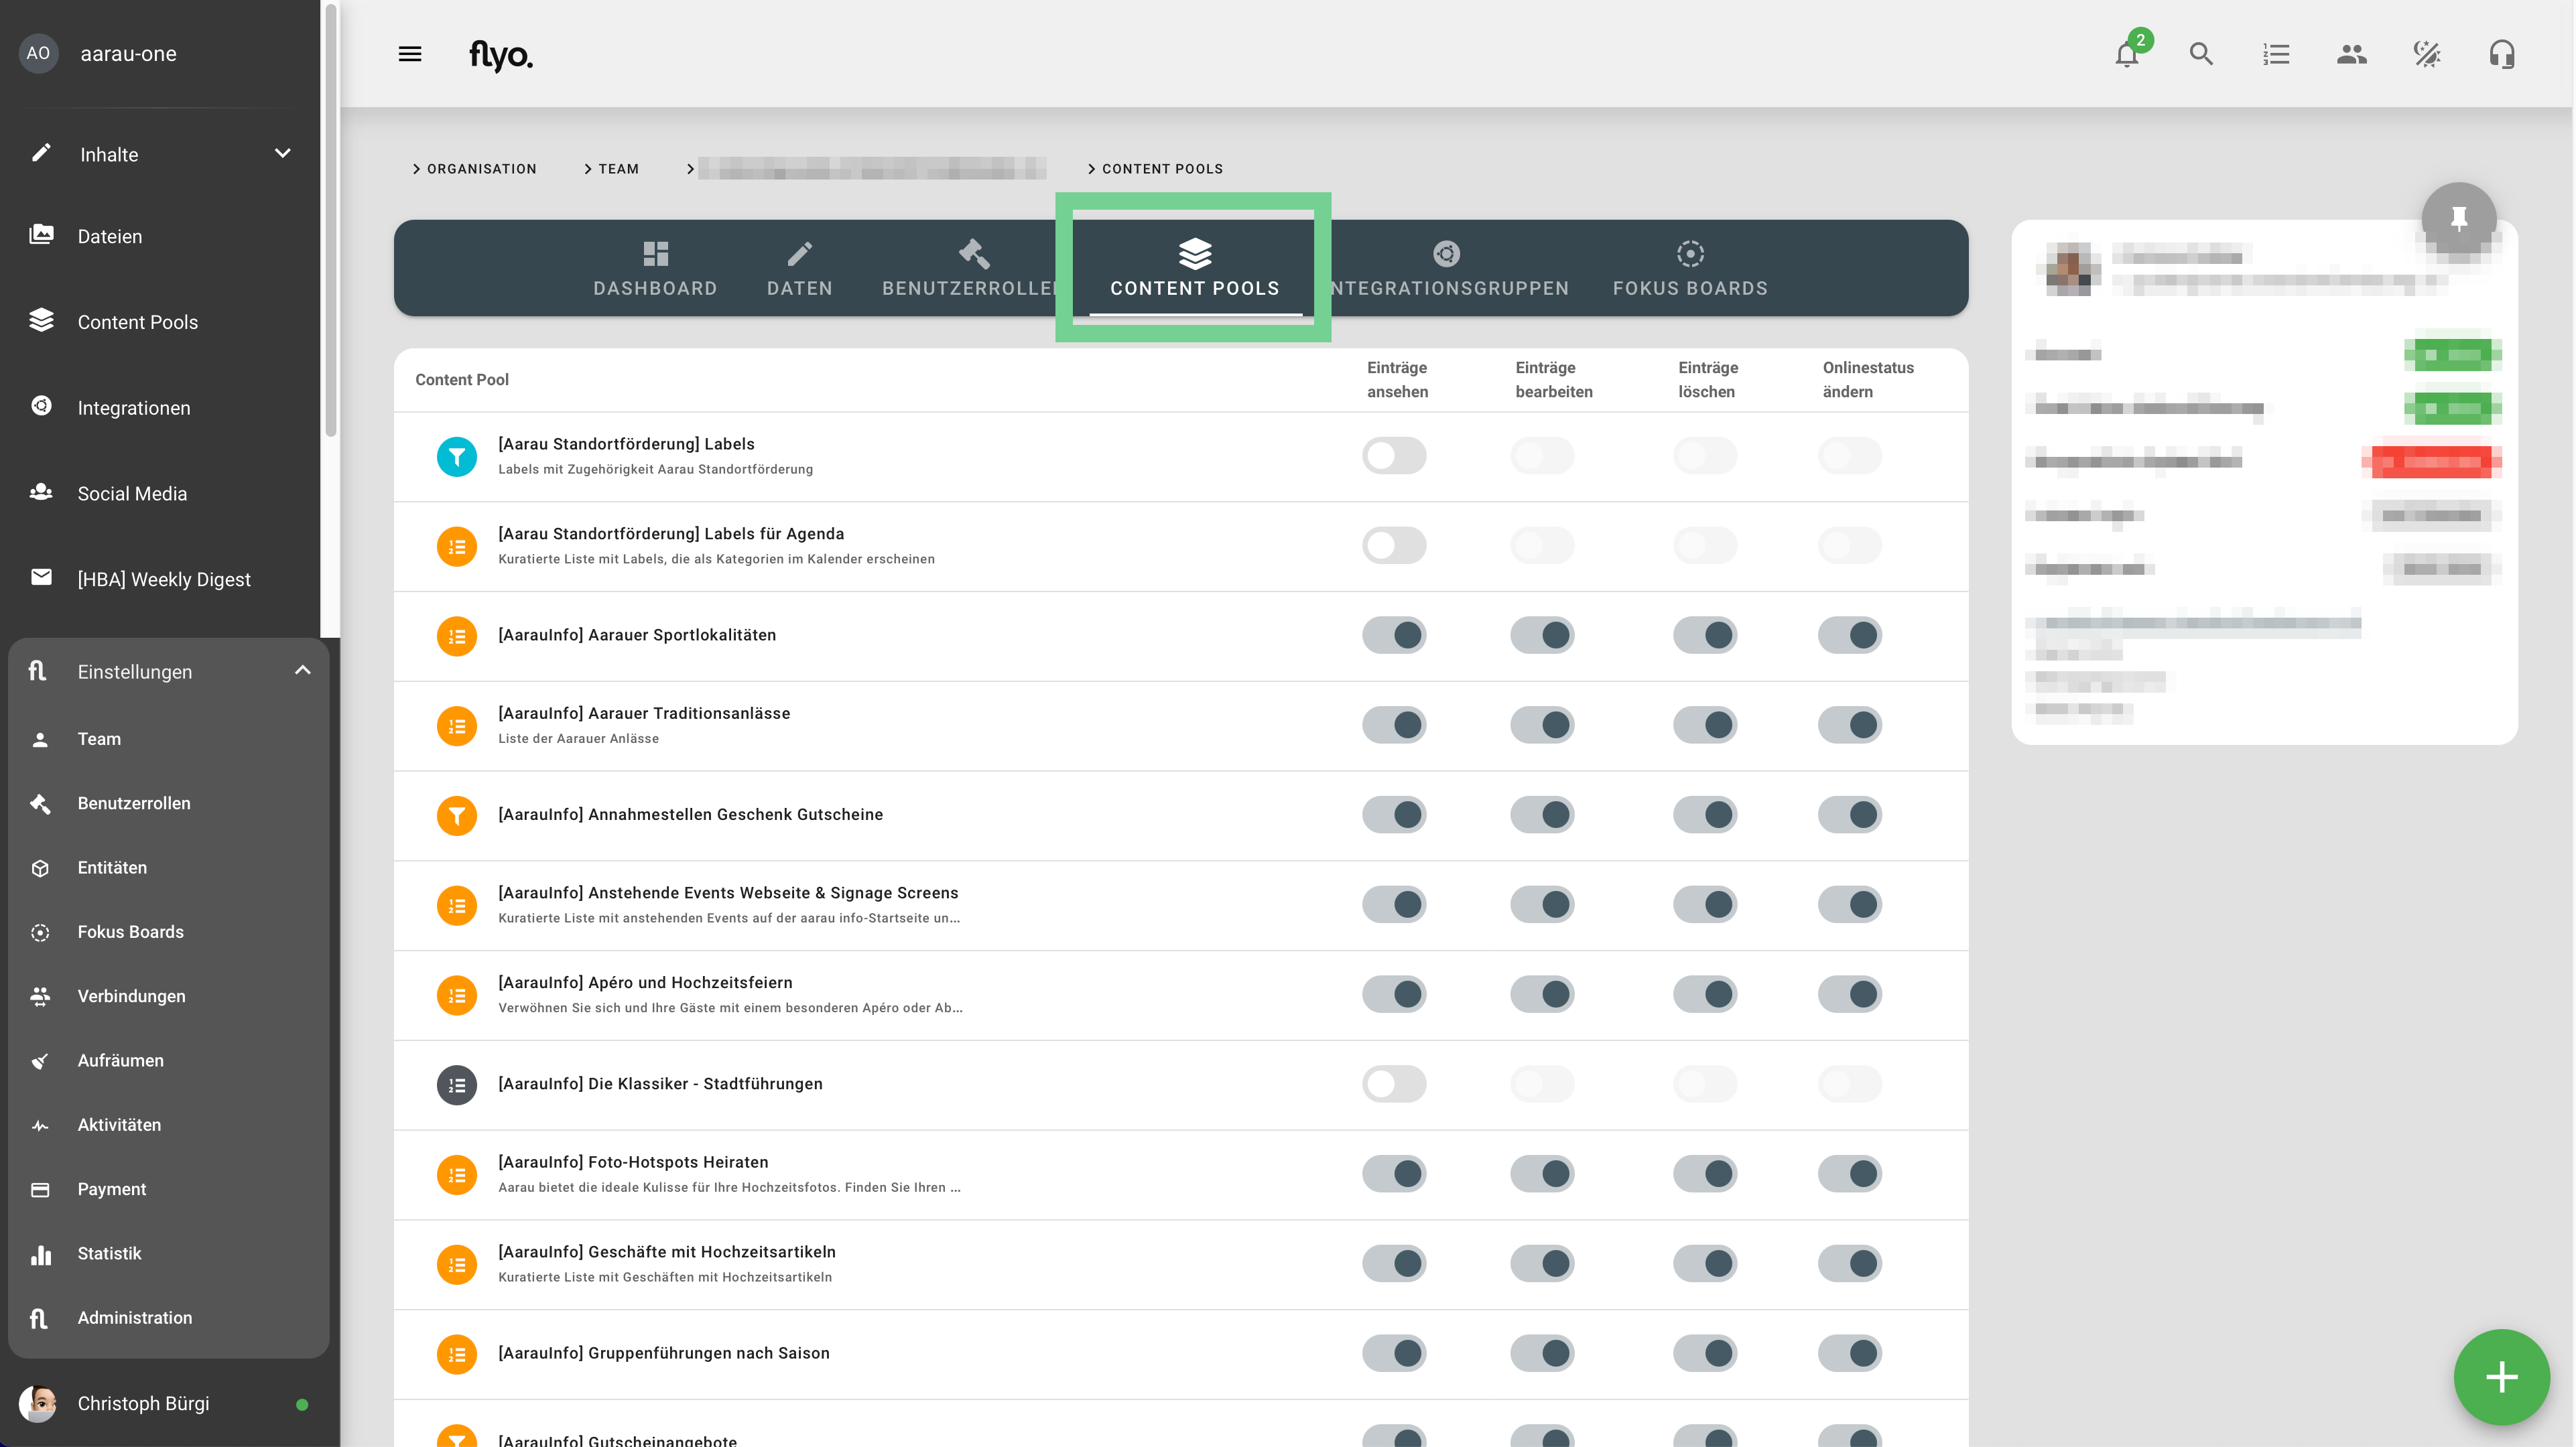Open Aarauer Traditionsanlässe content pool
Image resolution: width=2576 pixels, height=1447 pixels.
pyautogui.click(x=643, y=713)
